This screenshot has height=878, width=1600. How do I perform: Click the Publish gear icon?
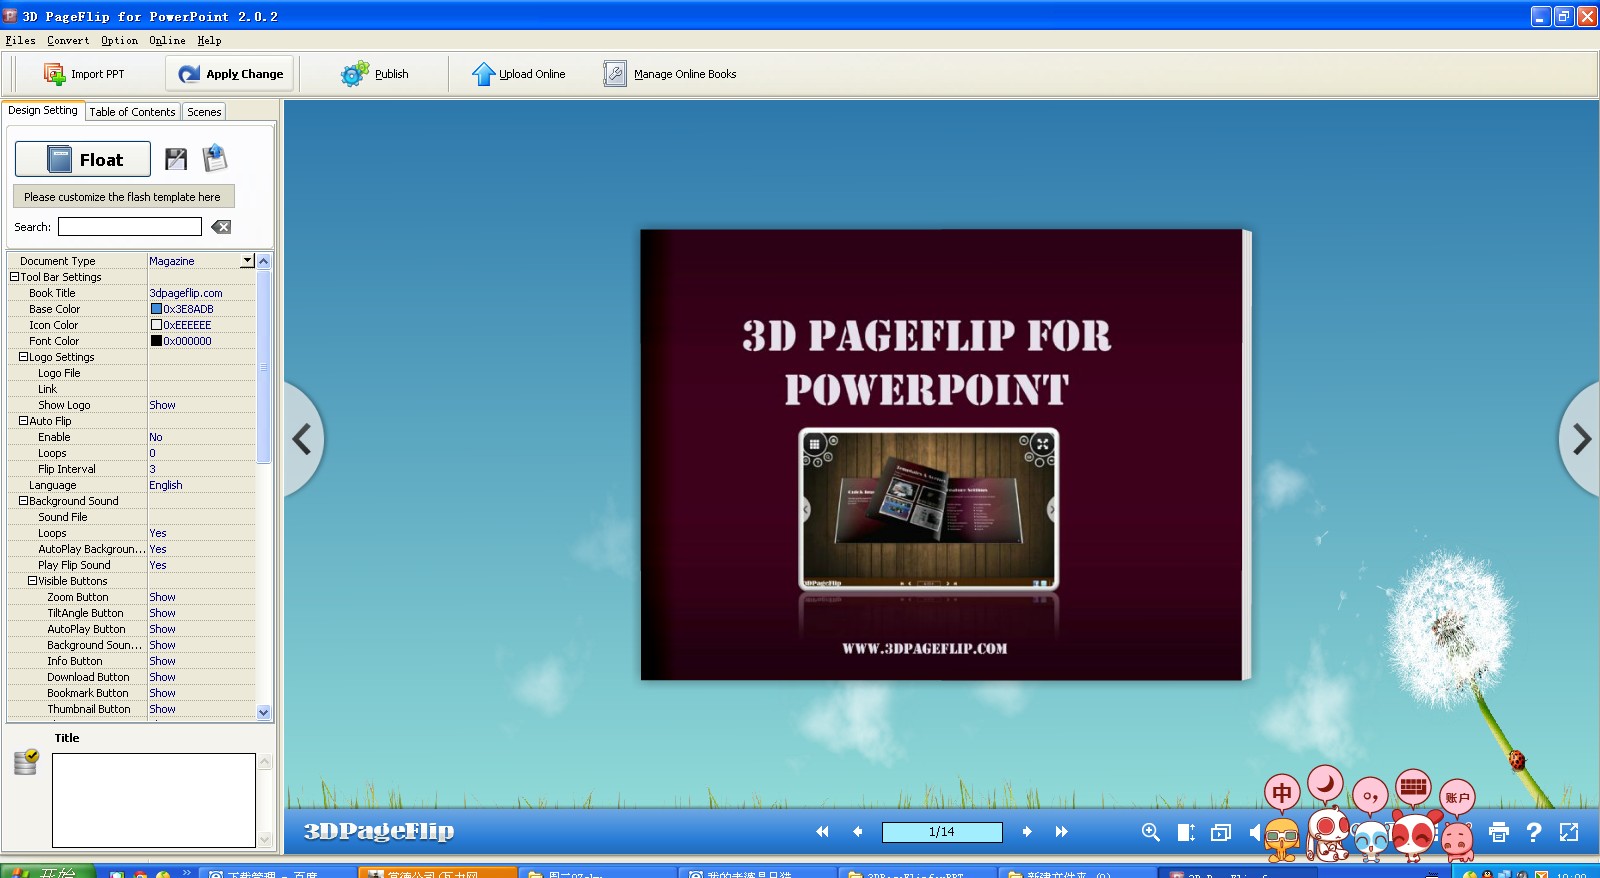354,74
